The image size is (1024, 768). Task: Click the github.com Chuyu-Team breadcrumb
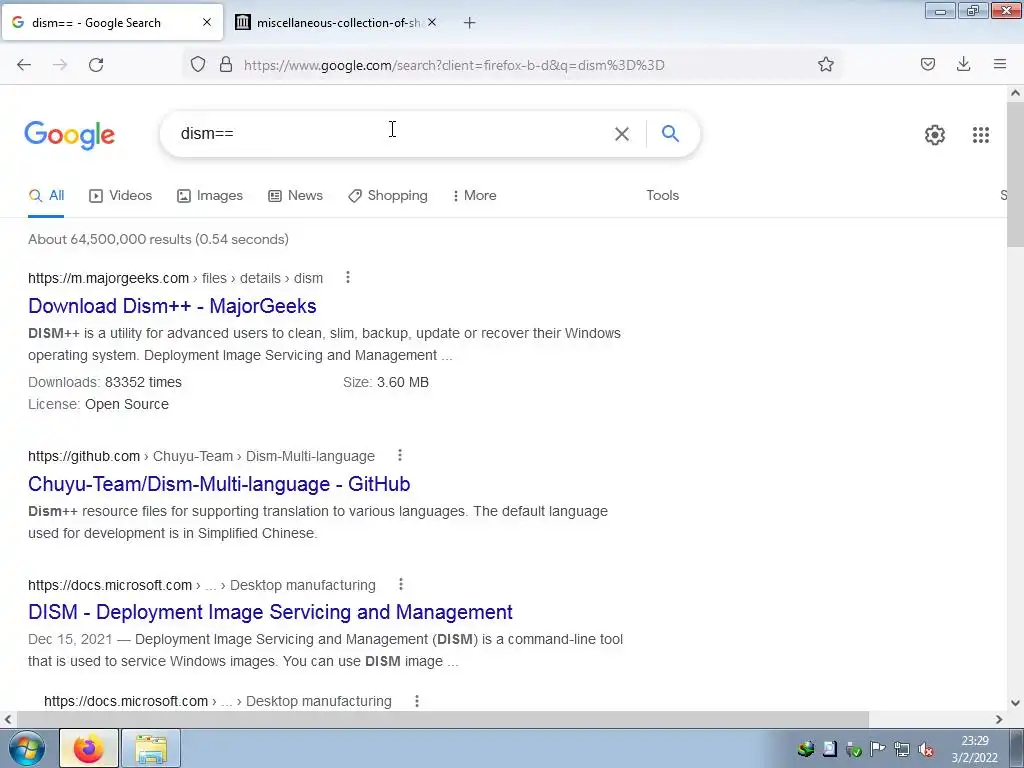click(x=201, y=456)
